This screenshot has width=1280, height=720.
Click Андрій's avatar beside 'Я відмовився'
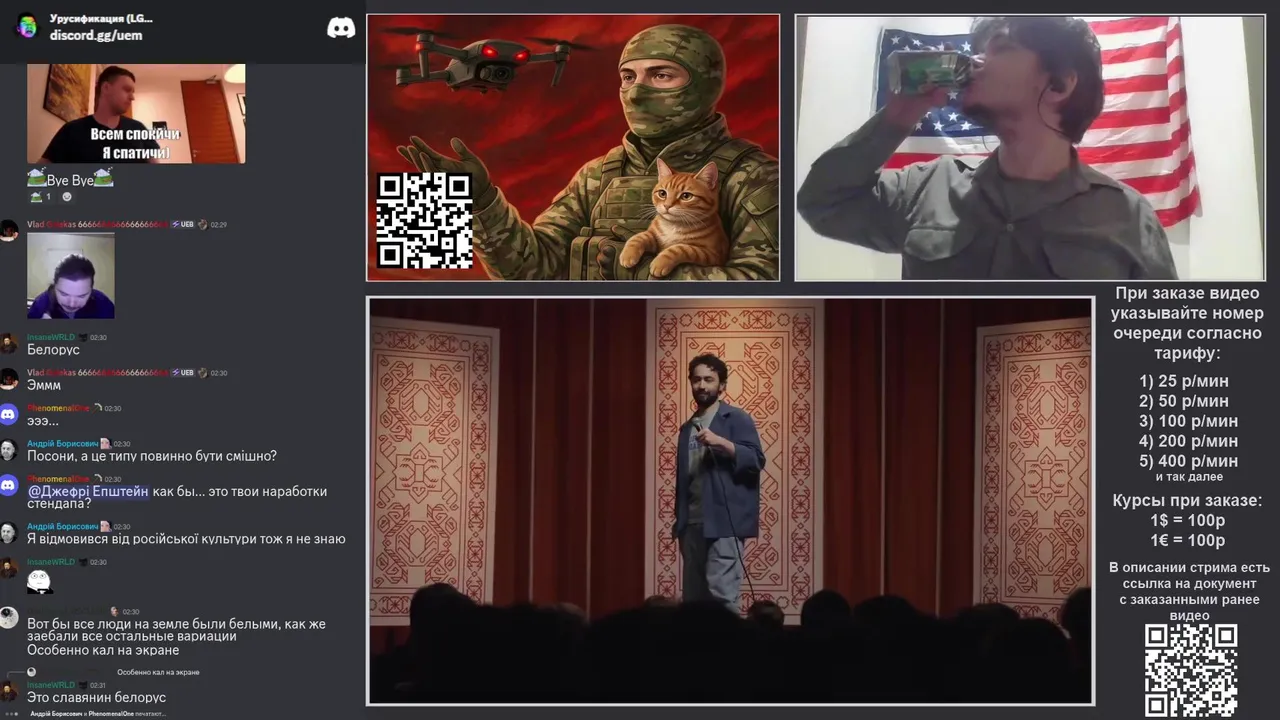click(9, 533)
